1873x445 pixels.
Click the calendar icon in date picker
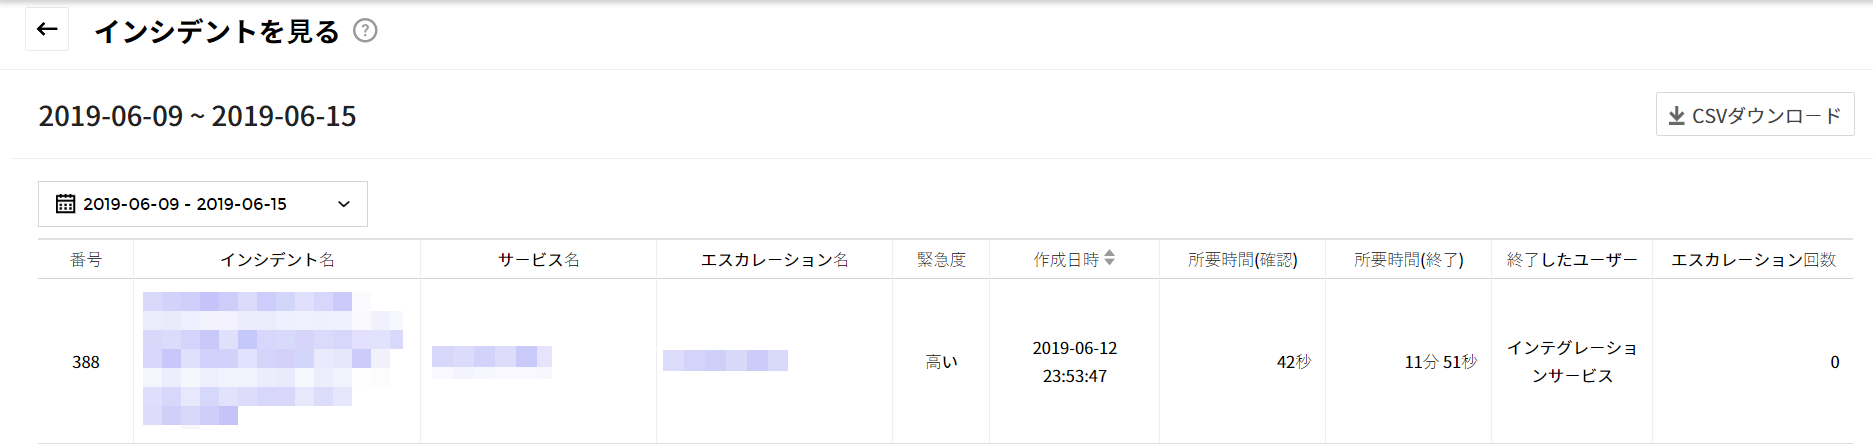pos(65,204)
